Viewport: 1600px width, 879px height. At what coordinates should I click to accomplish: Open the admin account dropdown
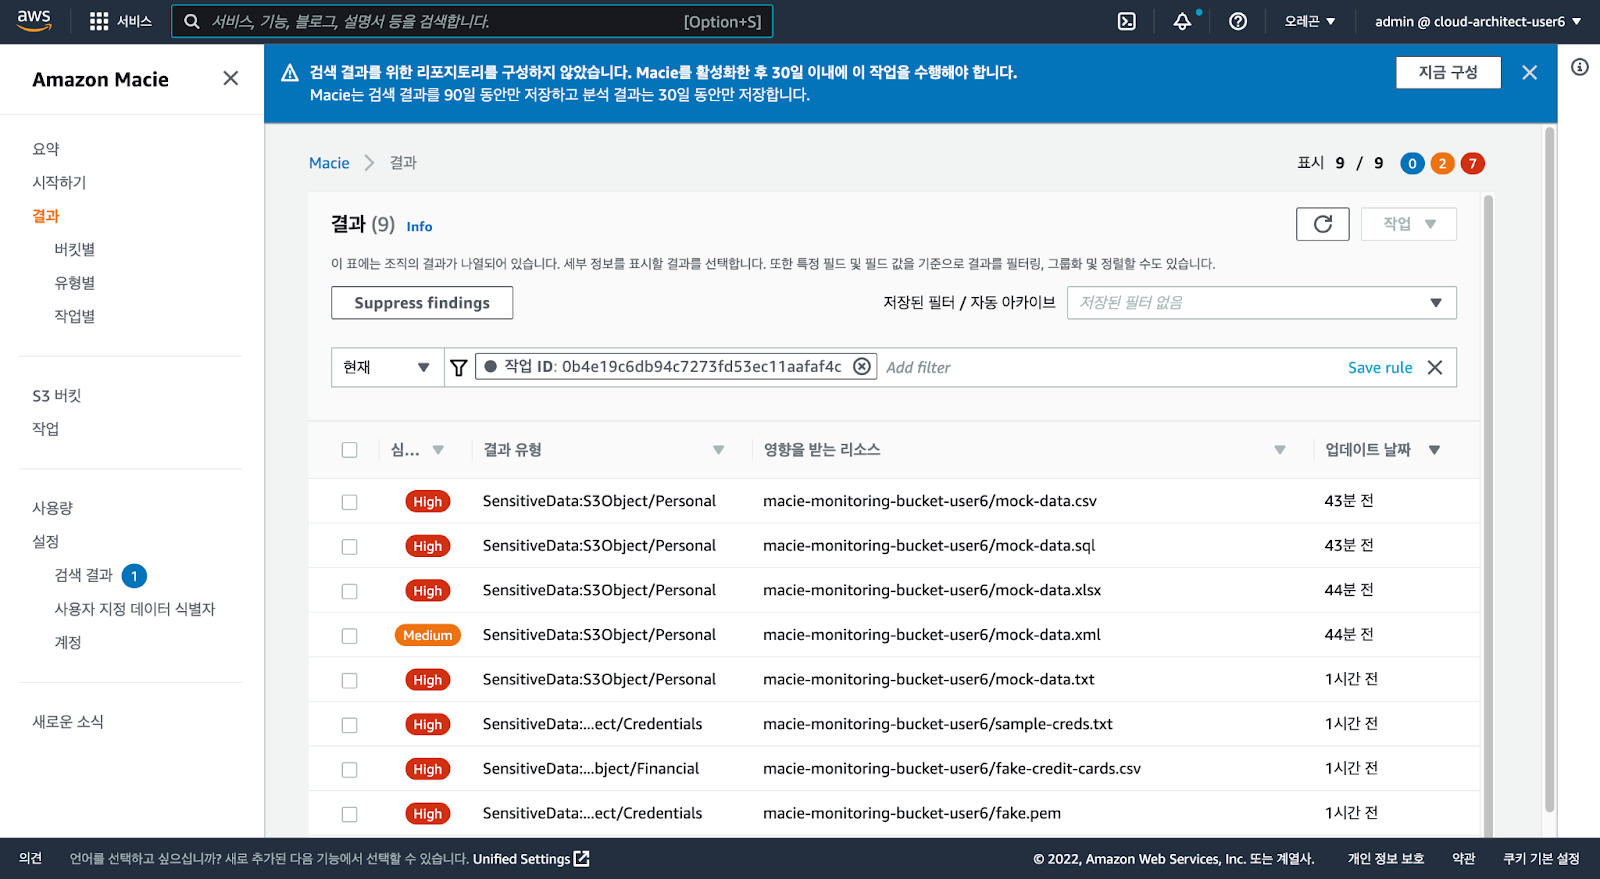pos(1478,21)
